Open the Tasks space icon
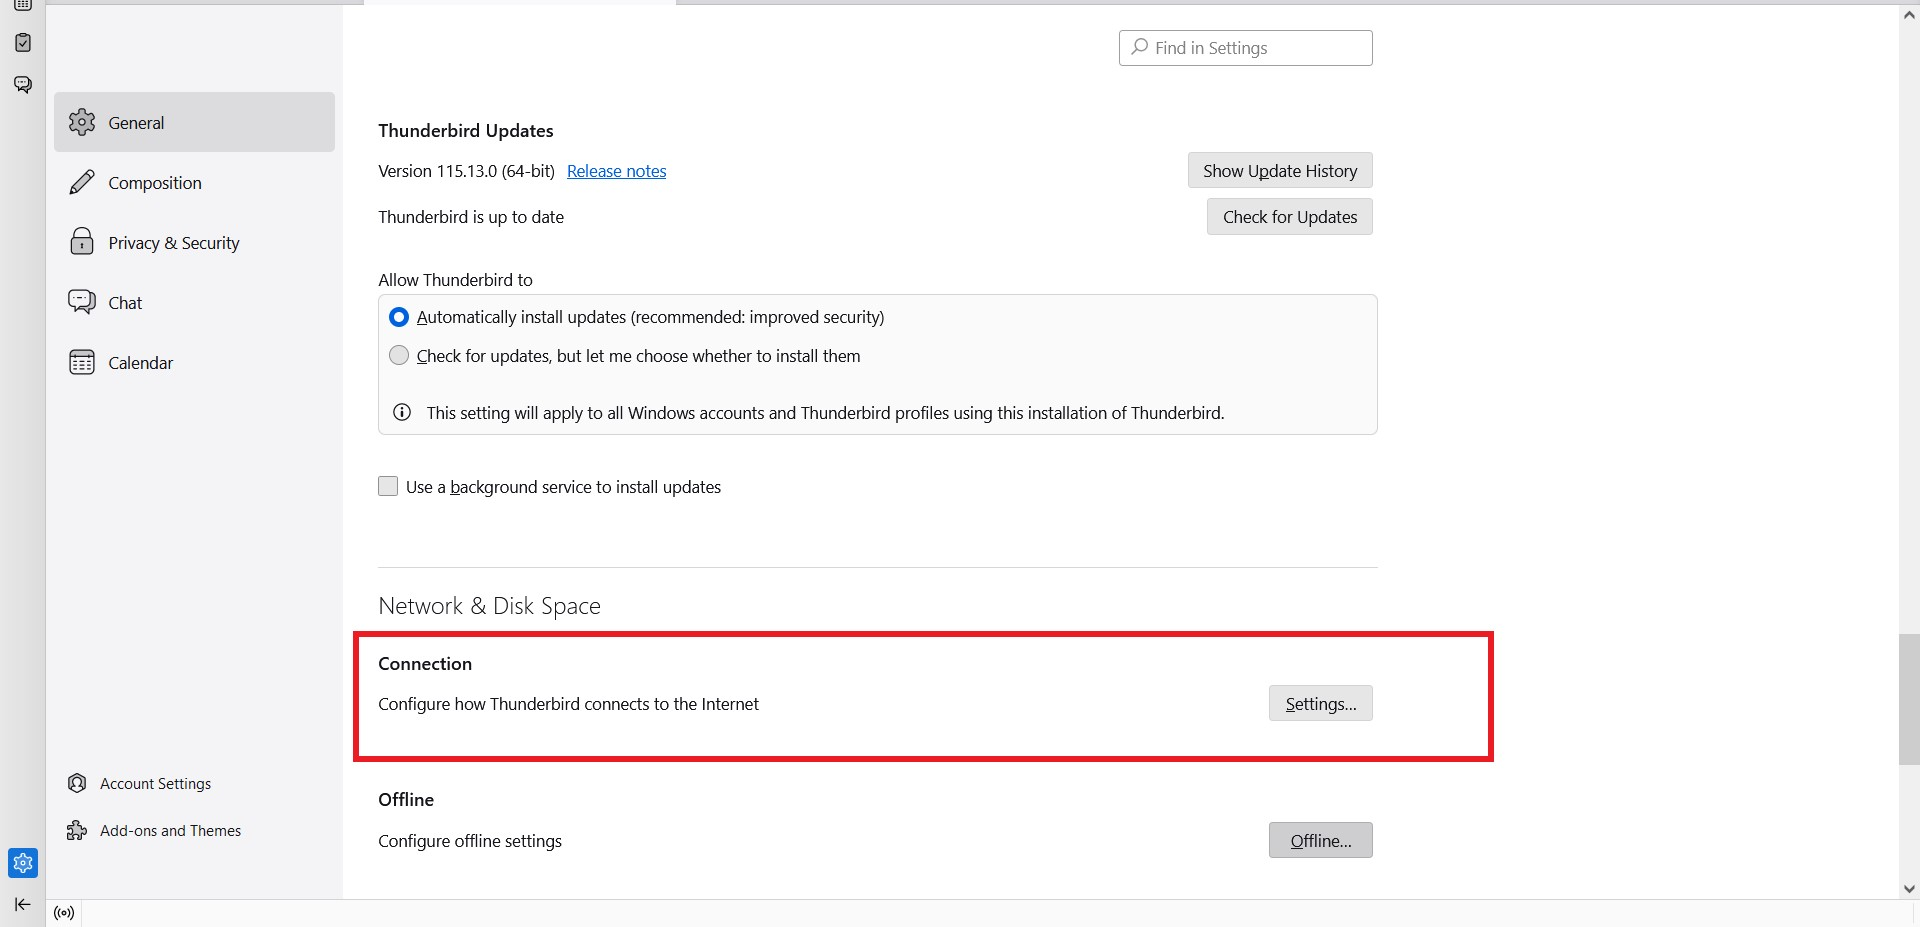The width and height of the screenshot is (1920, 927). click(23, 43)
